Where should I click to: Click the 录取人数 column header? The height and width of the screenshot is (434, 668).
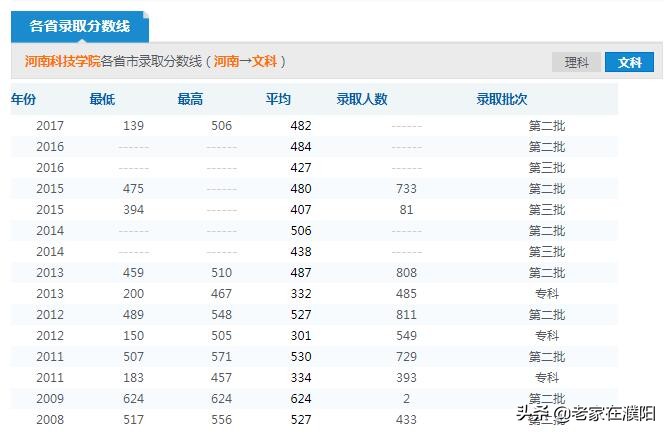tap(362, 99)
